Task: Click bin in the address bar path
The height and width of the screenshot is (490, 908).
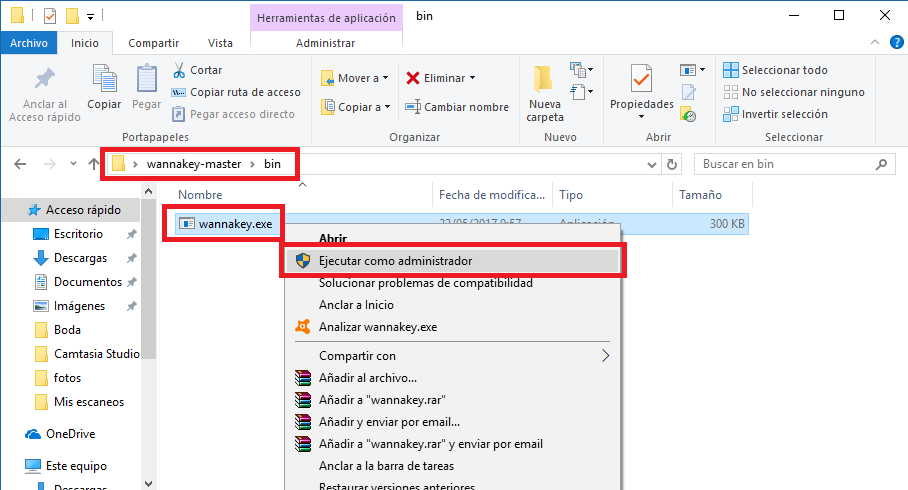Action: coord(272,164)
